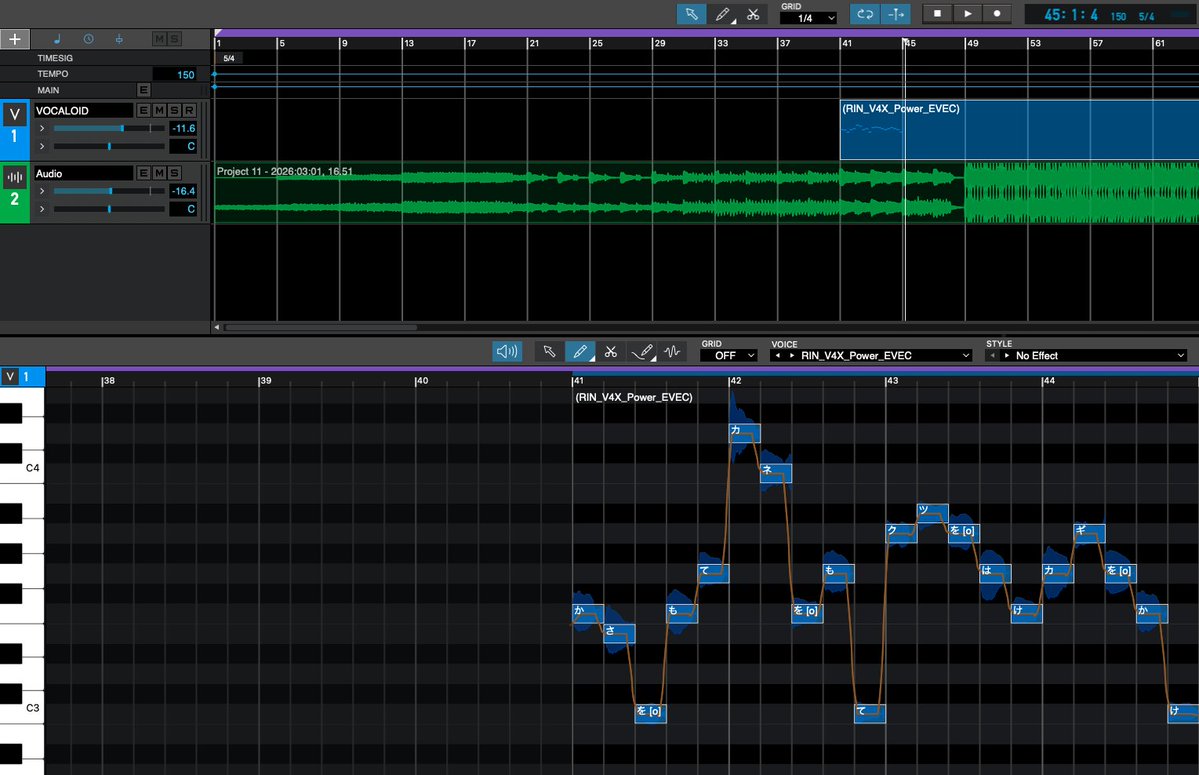Arm record R on VOCALOID track
Viewport: 1199px width, 775px height.
point(190,111)
